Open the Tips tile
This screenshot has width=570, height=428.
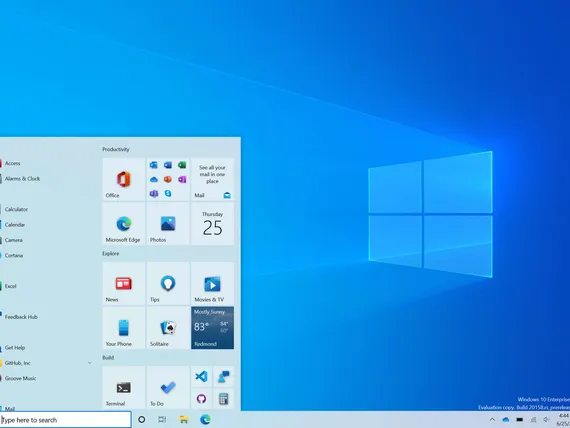[x=168, y=283]
